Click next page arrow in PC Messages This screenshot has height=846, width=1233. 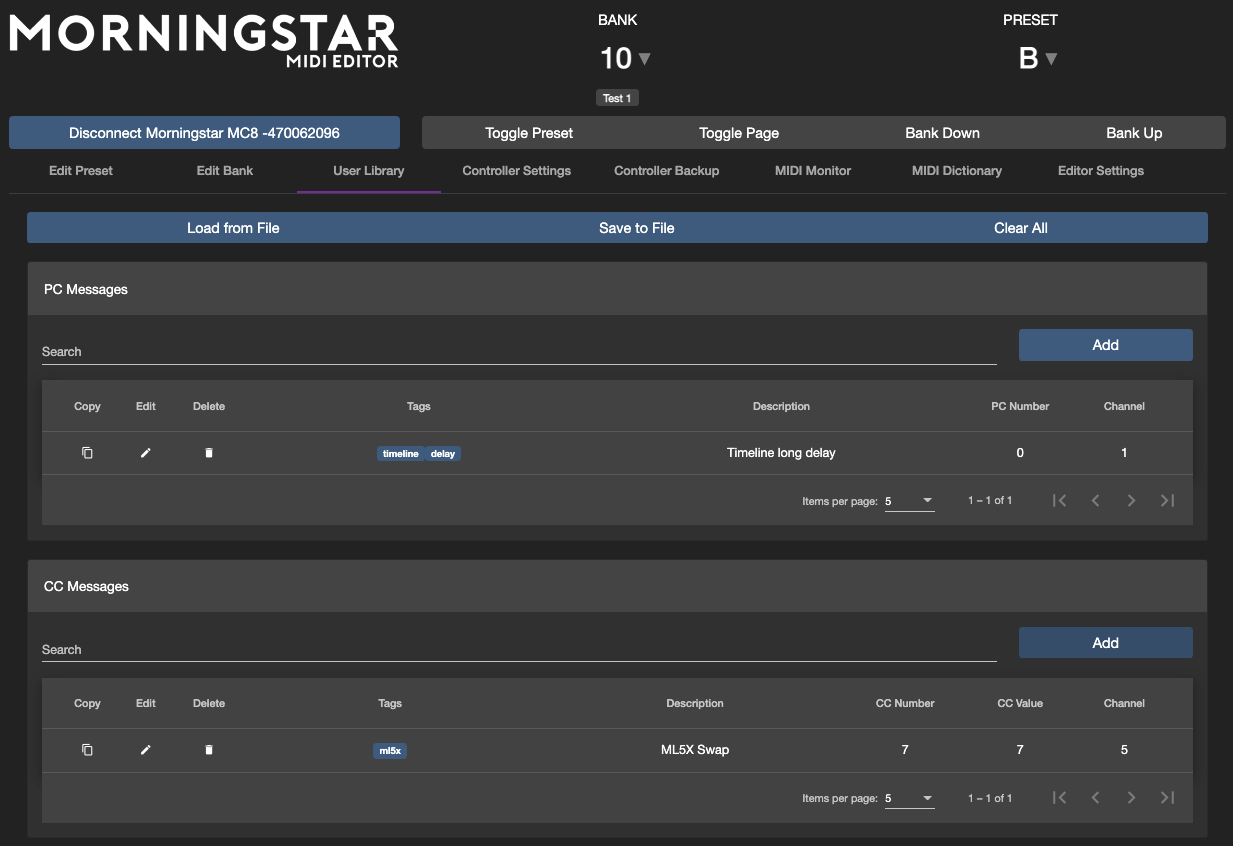(x=1131, y=500)
